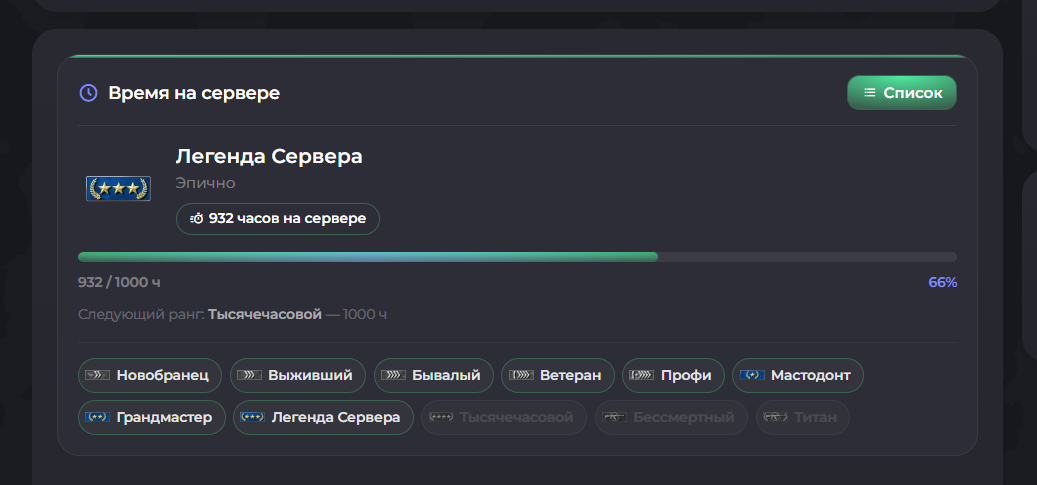This screenshot has height=485, width=1037.
Task: Click the 932 часов на сервере pill
Action: (x=278, y=219)
